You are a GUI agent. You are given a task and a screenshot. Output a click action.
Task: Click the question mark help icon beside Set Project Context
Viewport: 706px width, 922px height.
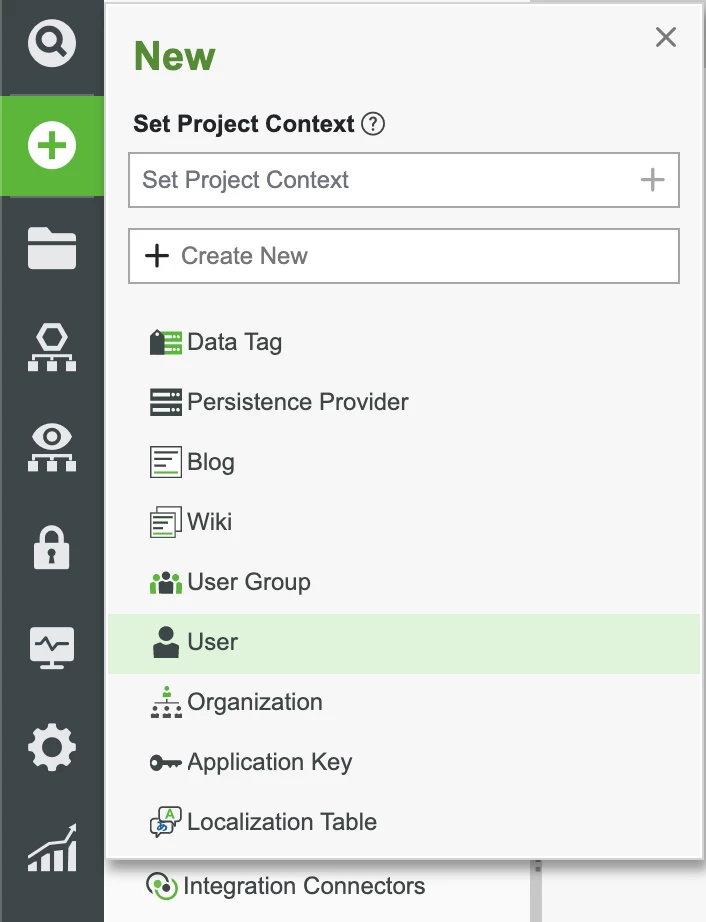(x=372, y=123)
